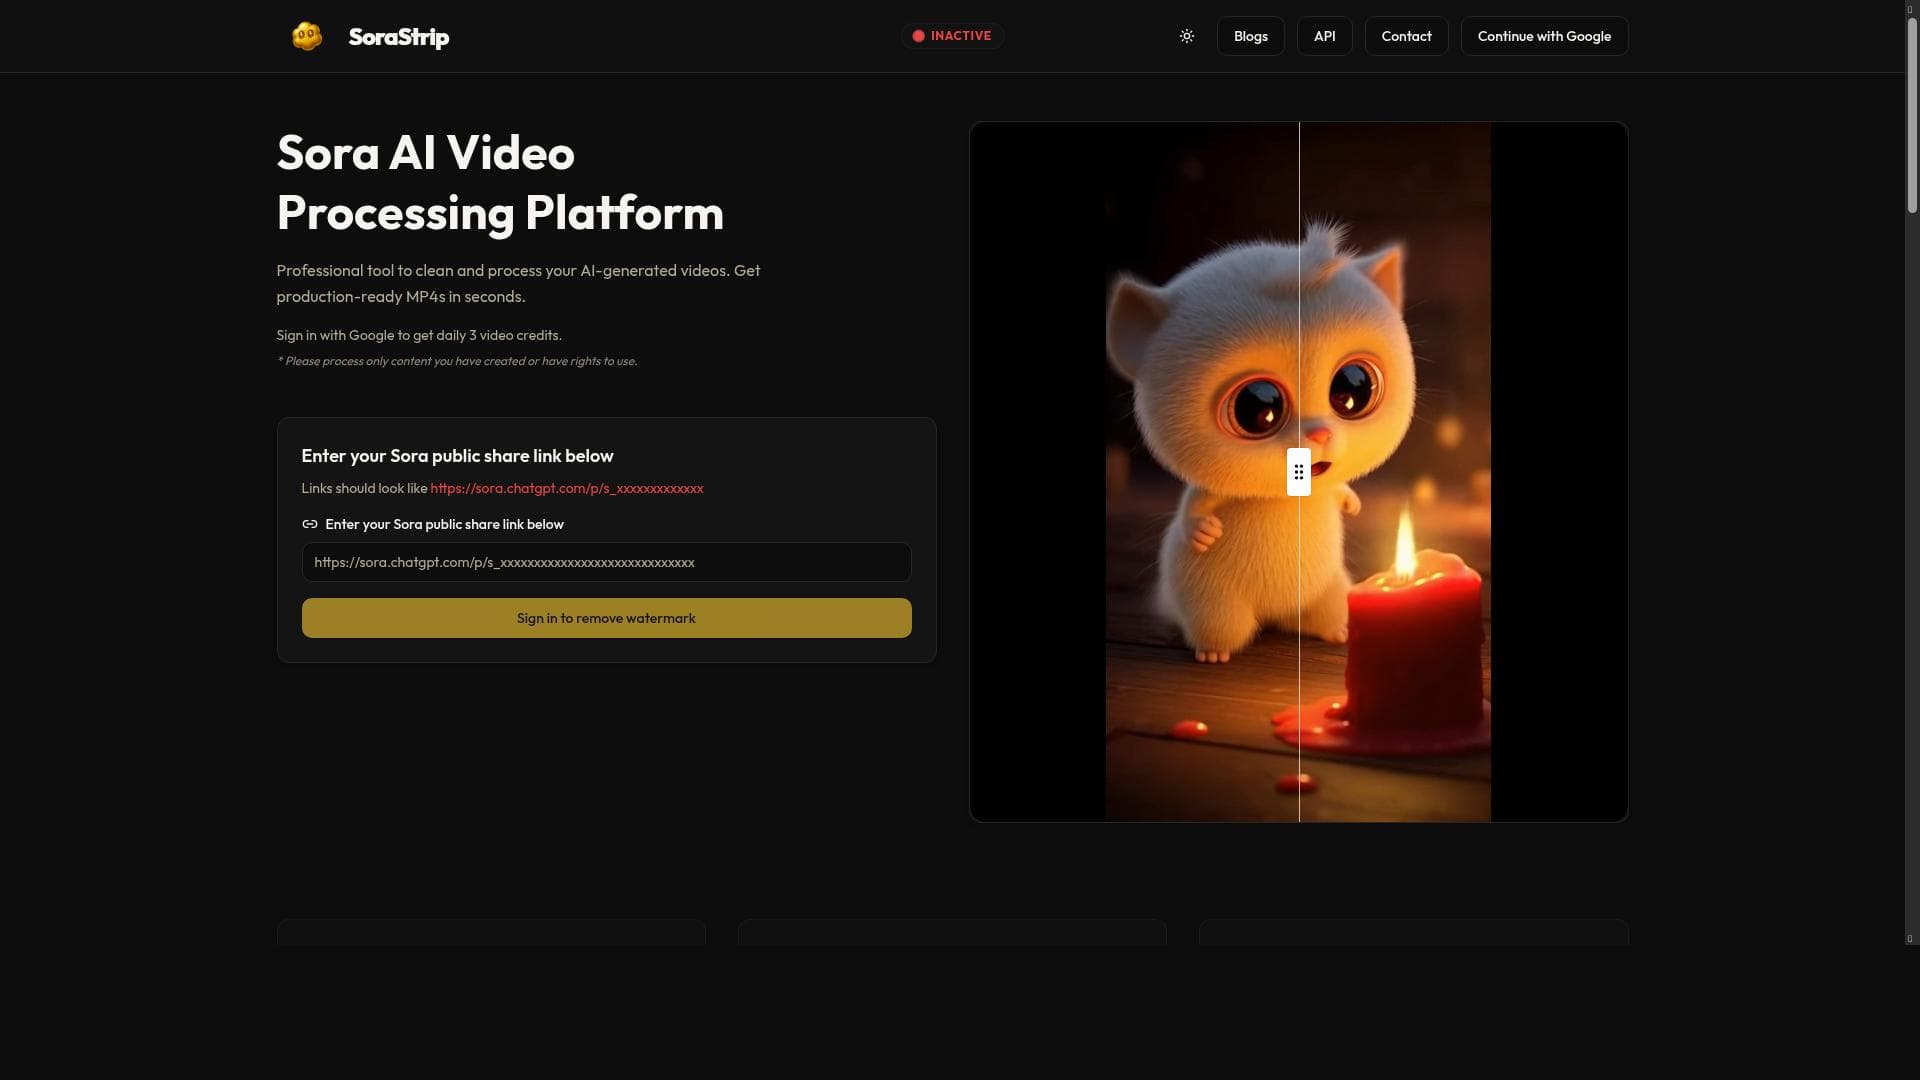Grab the before/after comparison slider handle
Viewport: 1920px width, 1080px height.
[x=1299, y=472]
